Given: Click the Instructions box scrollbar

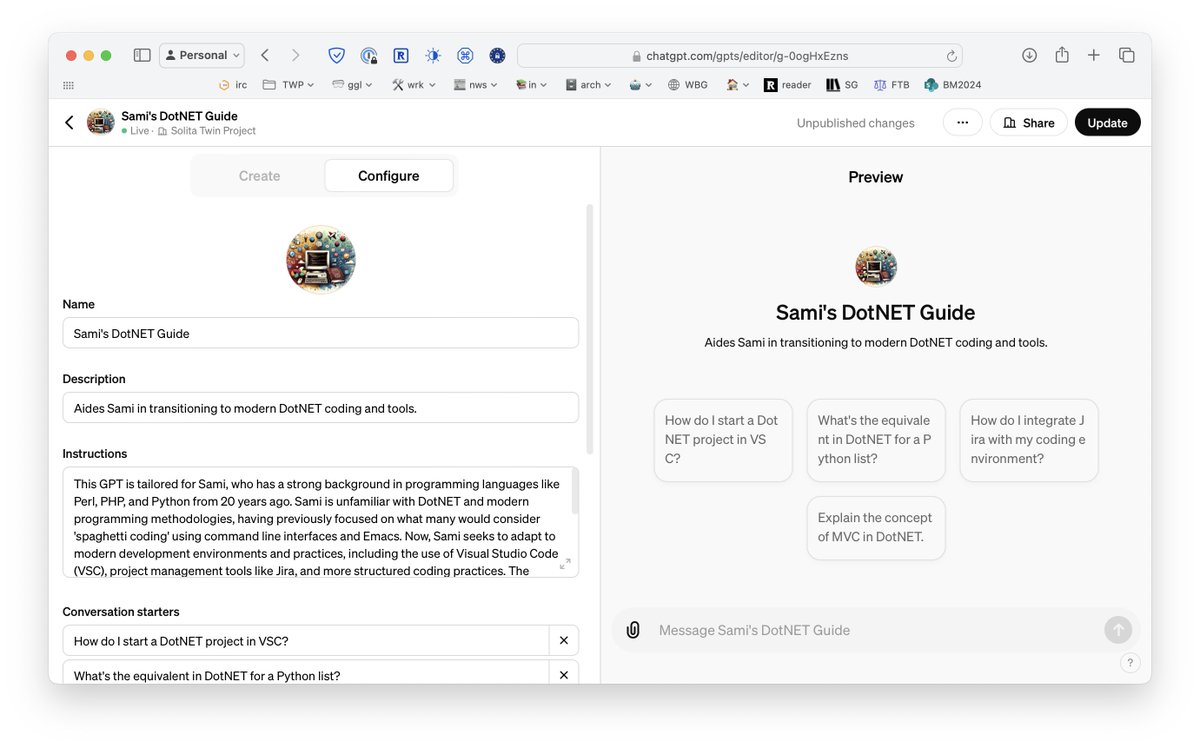Looking at the screenshot, I should (x=574, y=492).
